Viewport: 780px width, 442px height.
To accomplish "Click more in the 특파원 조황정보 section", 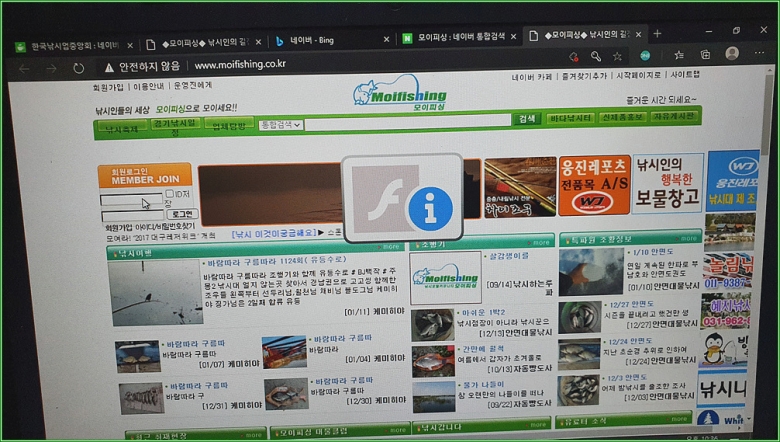I will click(687, 239).
